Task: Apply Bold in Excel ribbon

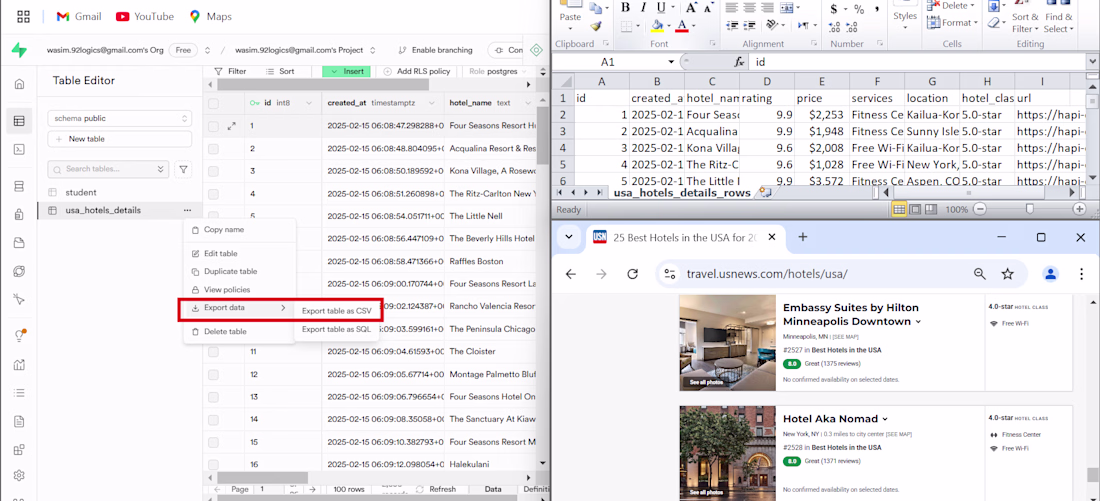Action: click(x=625, y=7)
